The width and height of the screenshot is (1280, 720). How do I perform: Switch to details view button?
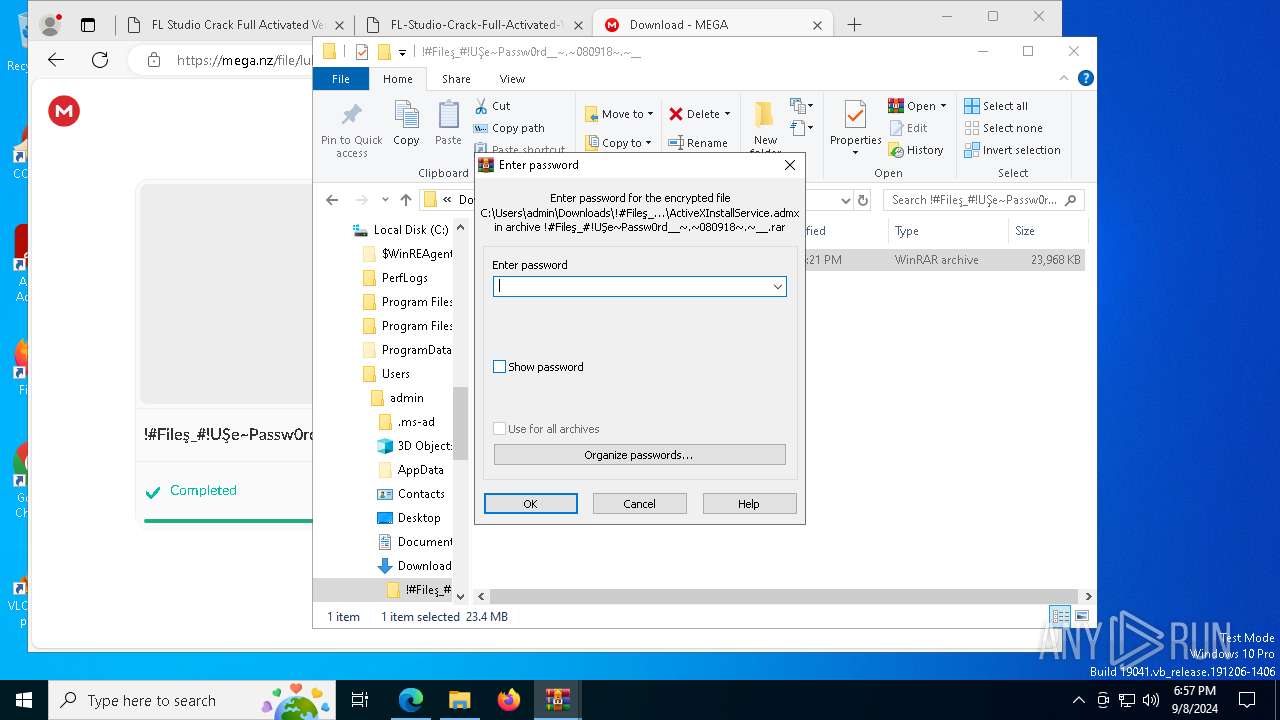pos(1060,616)
